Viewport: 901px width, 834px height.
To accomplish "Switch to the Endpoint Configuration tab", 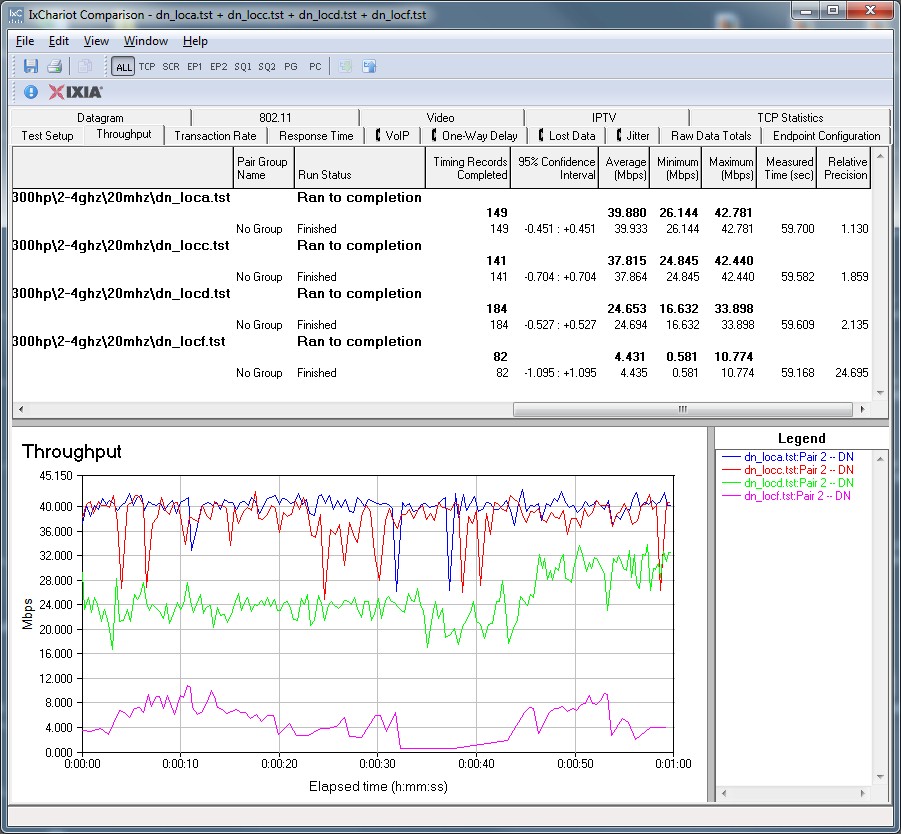I will coord(826,136).
